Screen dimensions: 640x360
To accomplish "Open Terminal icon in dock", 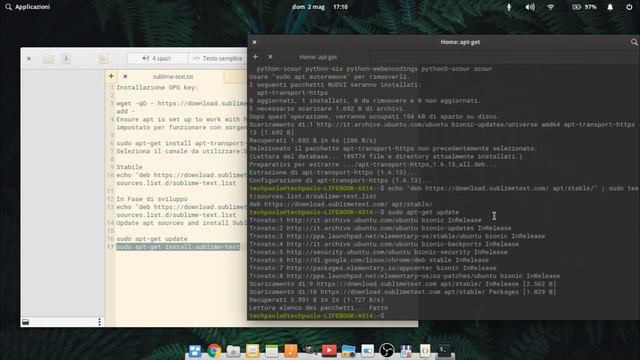I will [444, 350].
